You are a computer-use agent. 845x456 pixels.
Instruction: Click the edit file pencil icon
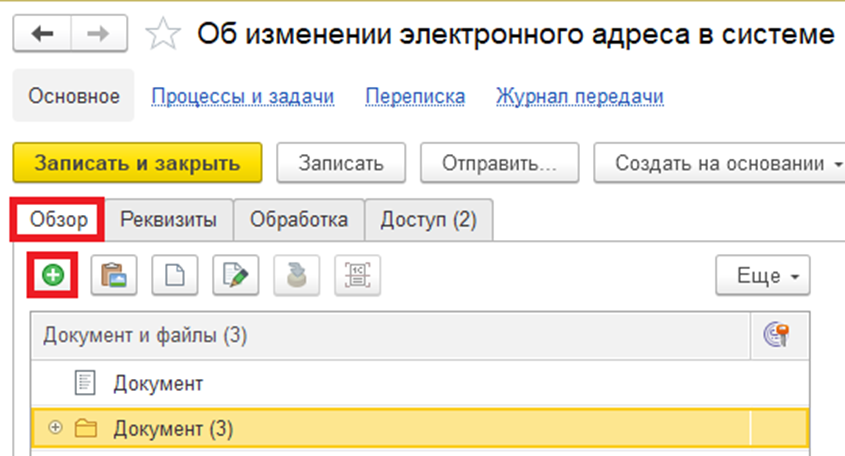point(235,275)
